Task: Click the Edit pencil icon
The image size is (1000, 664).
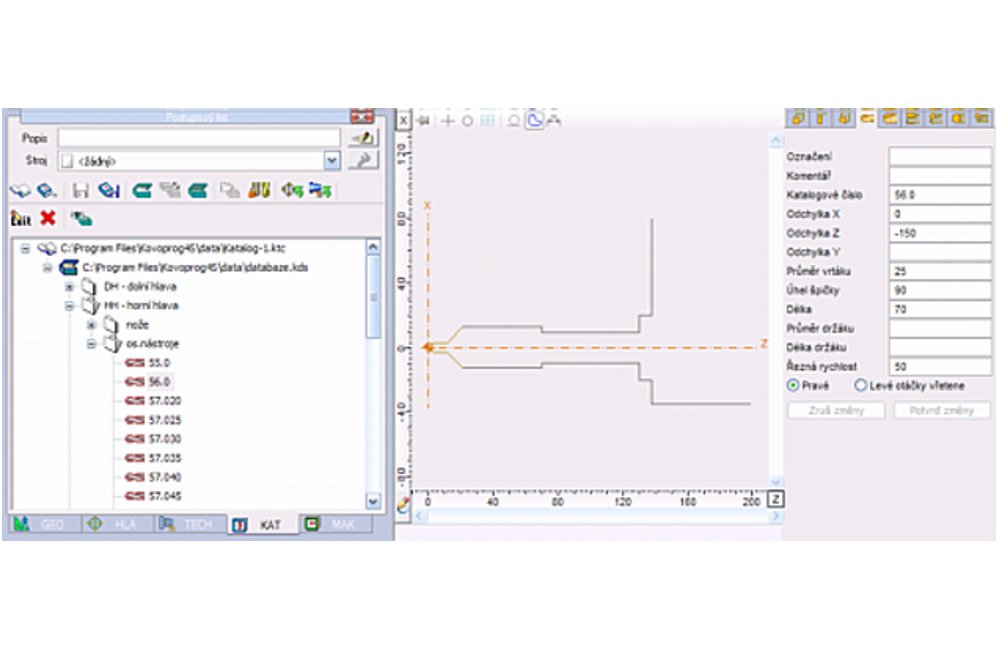Action: pyautogui.click(x=20, y=219)
